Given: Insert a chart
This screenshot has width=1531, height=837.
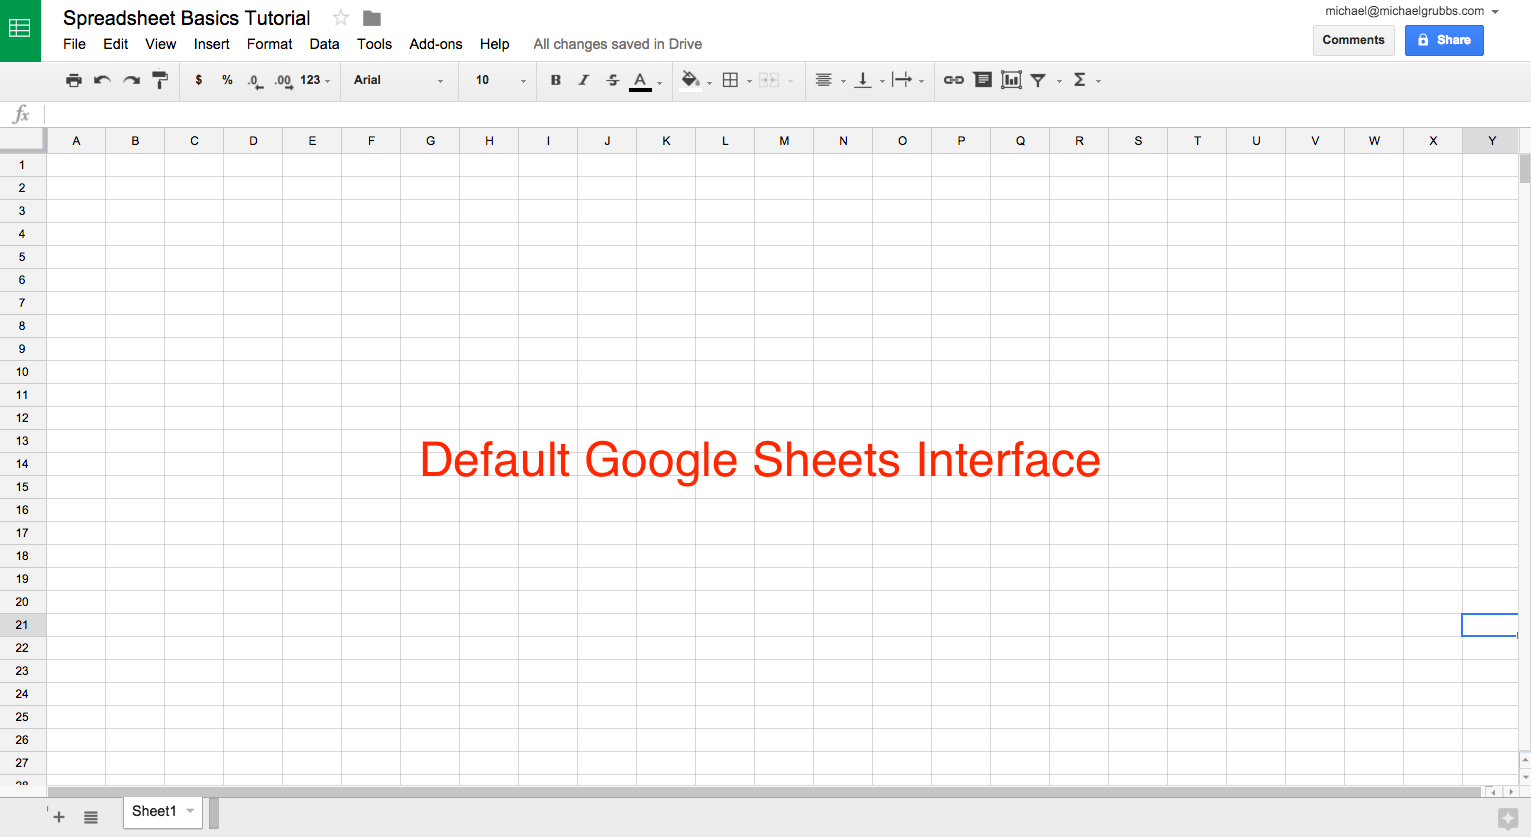Looking at the screenshot, I should [x=1011, y=80].
